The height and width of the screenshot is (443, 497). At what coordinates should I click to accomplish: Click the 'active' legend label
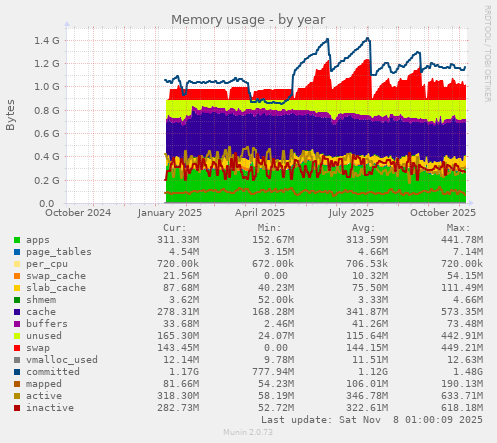point(44,396)
